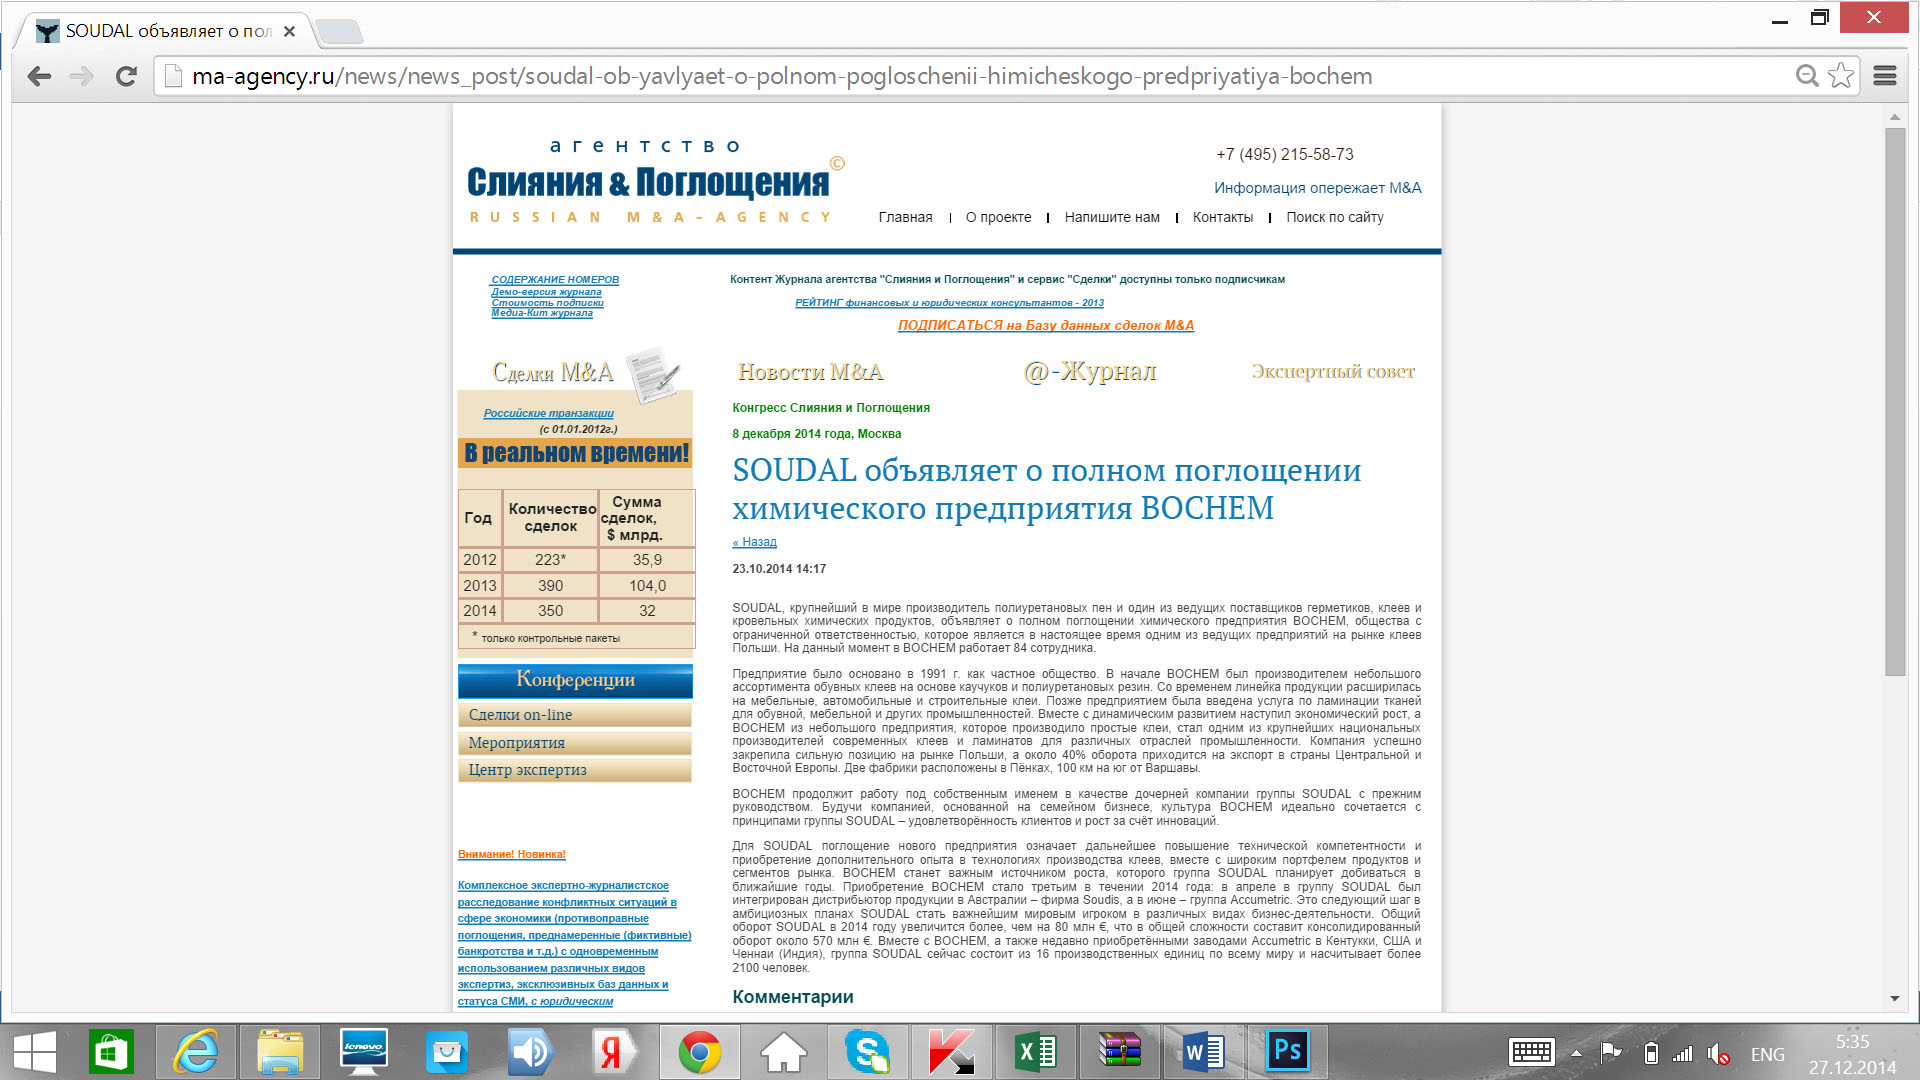Reload the page with the refresh icon
Image resolution: width=1920 pixels, height=1080 pixels.
click(126, 76)
